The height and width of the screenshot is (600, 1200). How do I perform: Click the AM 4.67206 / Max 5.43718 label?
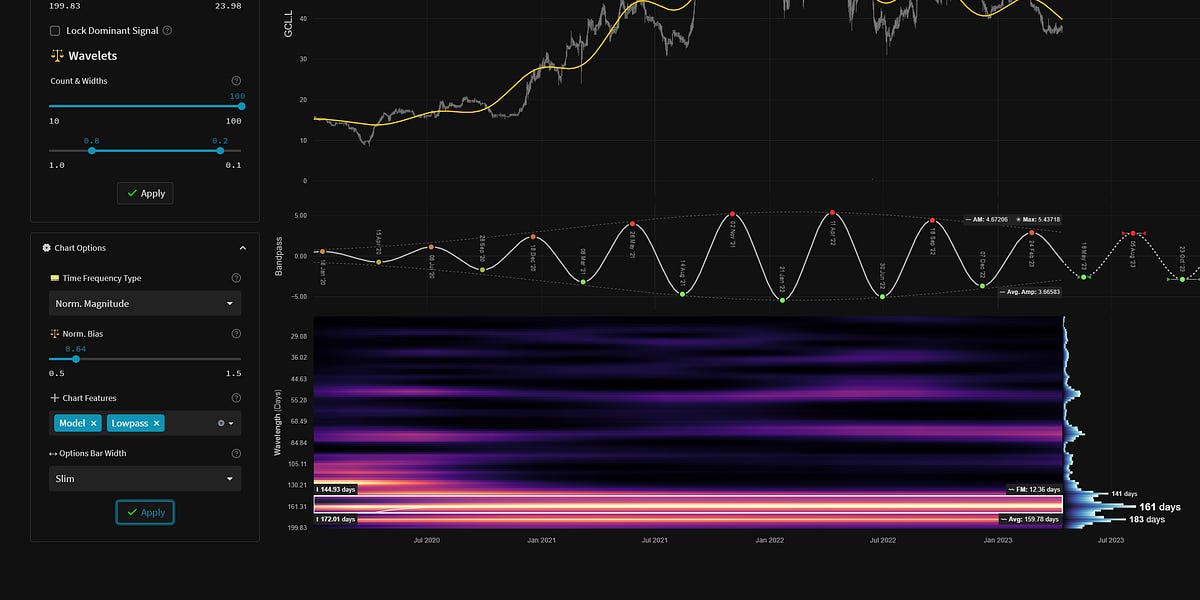point(1015,219)
